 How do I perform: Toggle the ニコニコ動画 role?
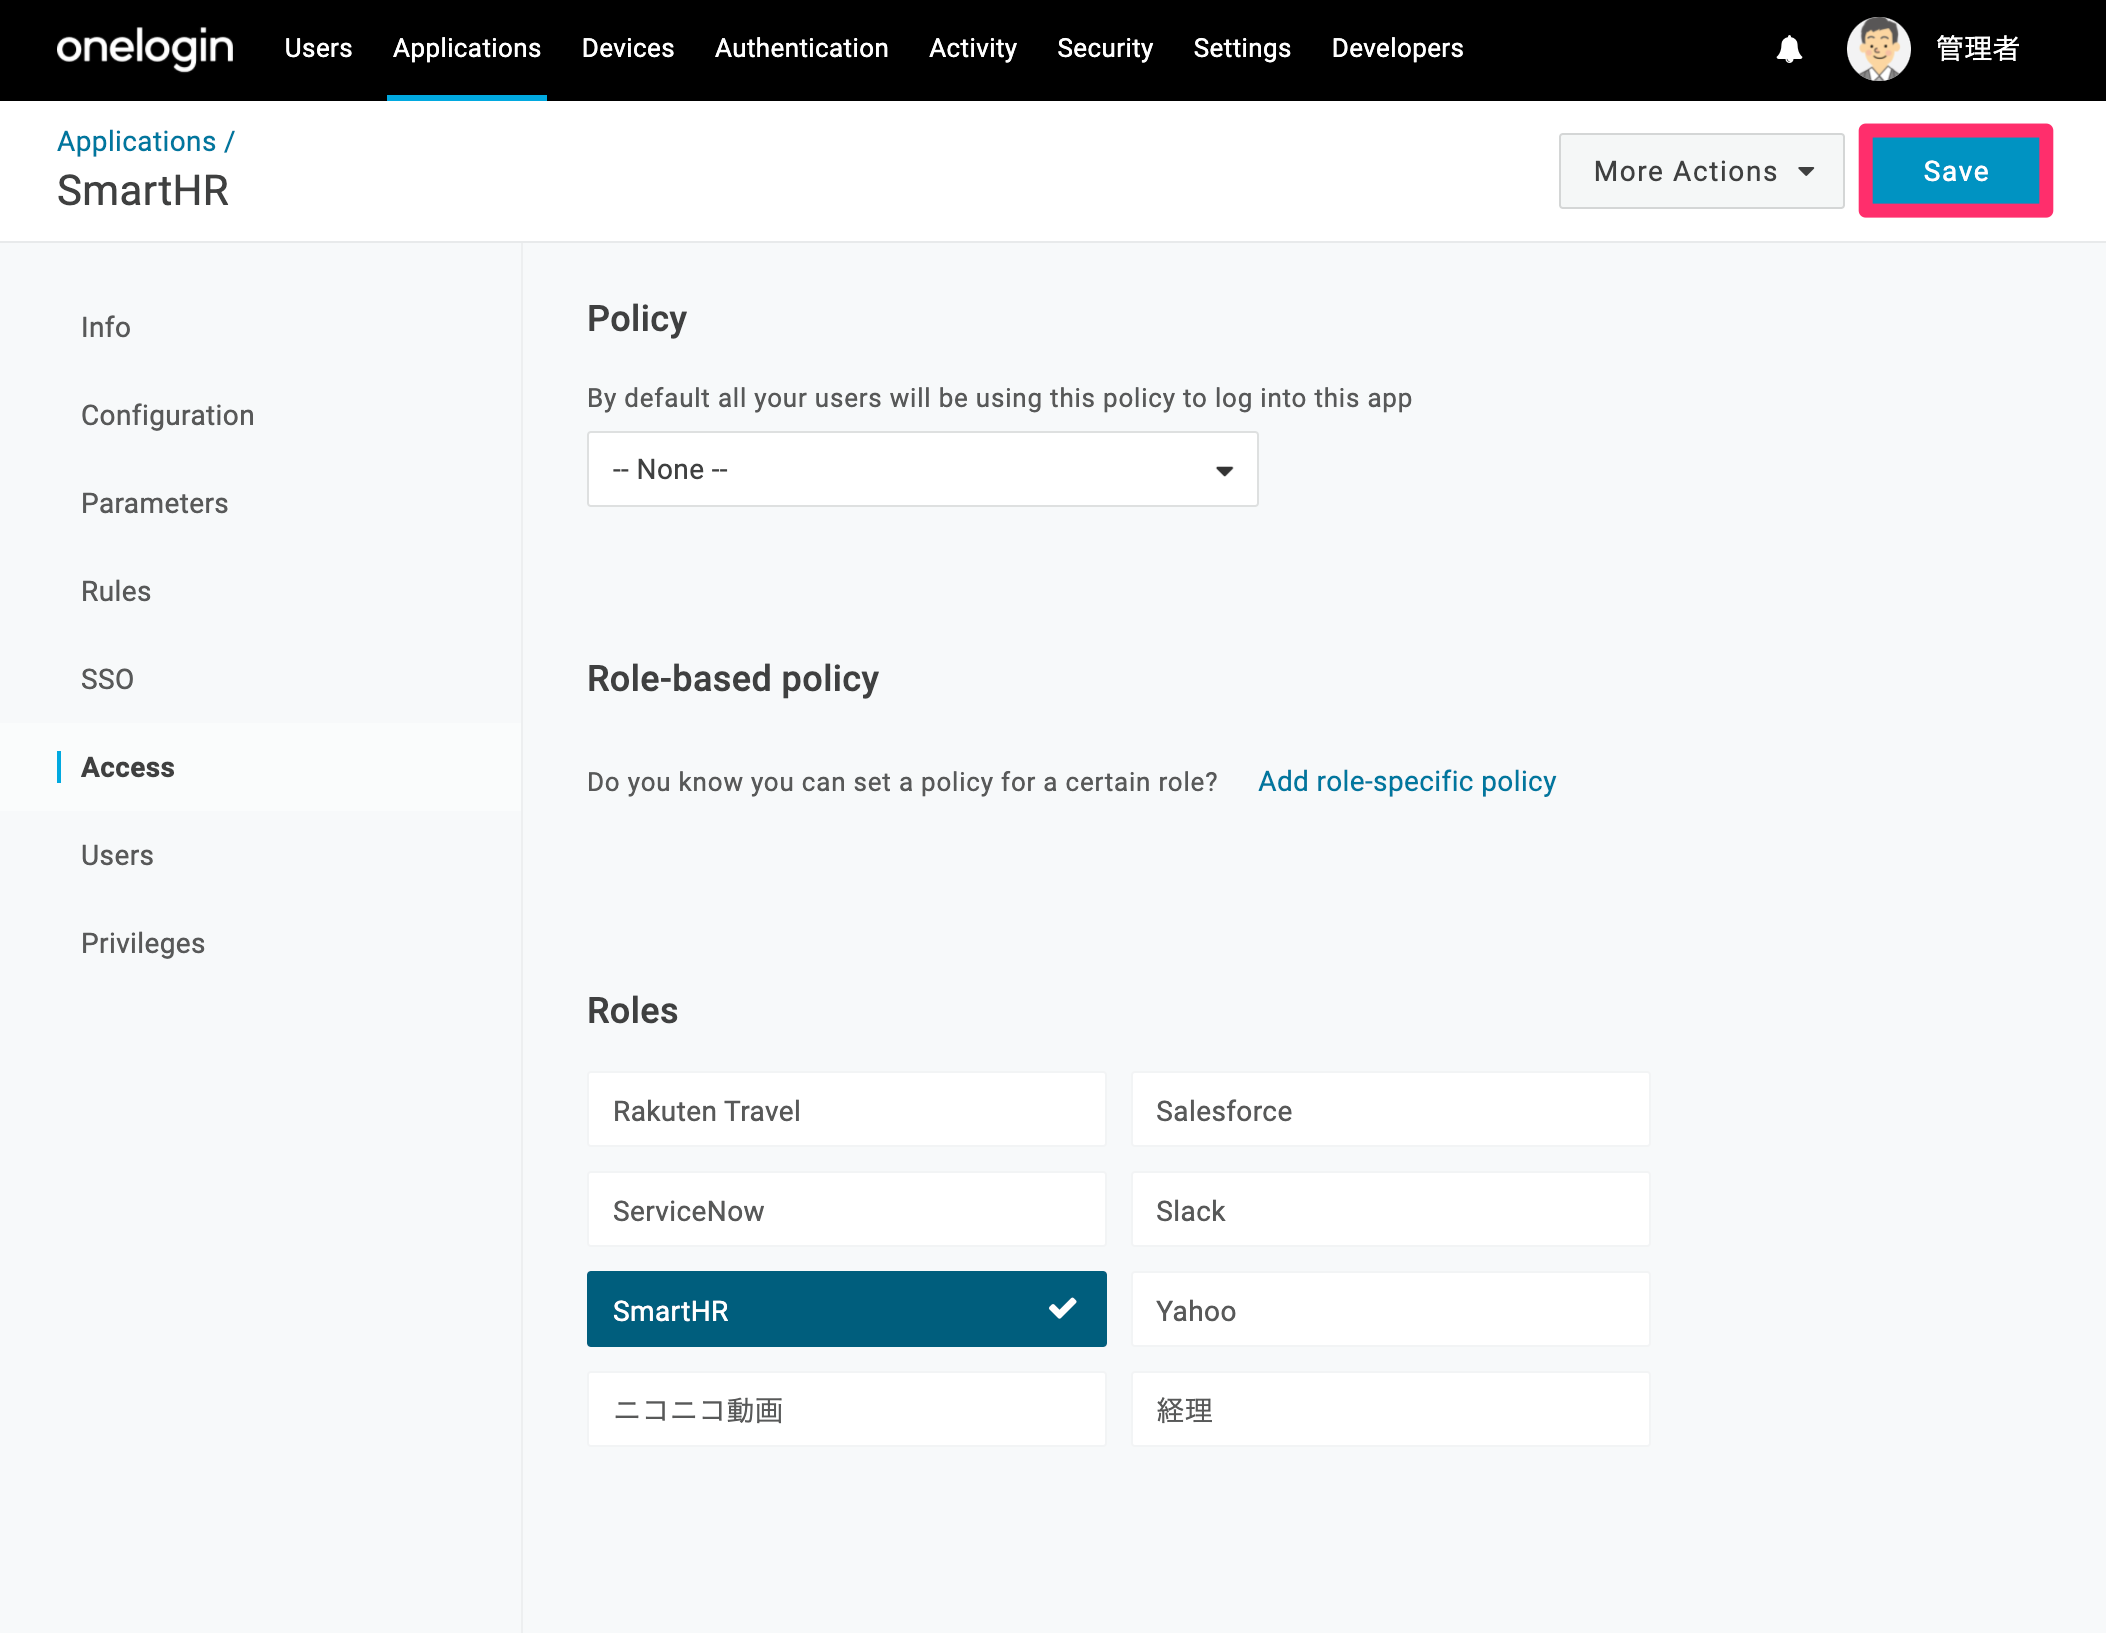pyautogui.click(x=846, y=1410)
